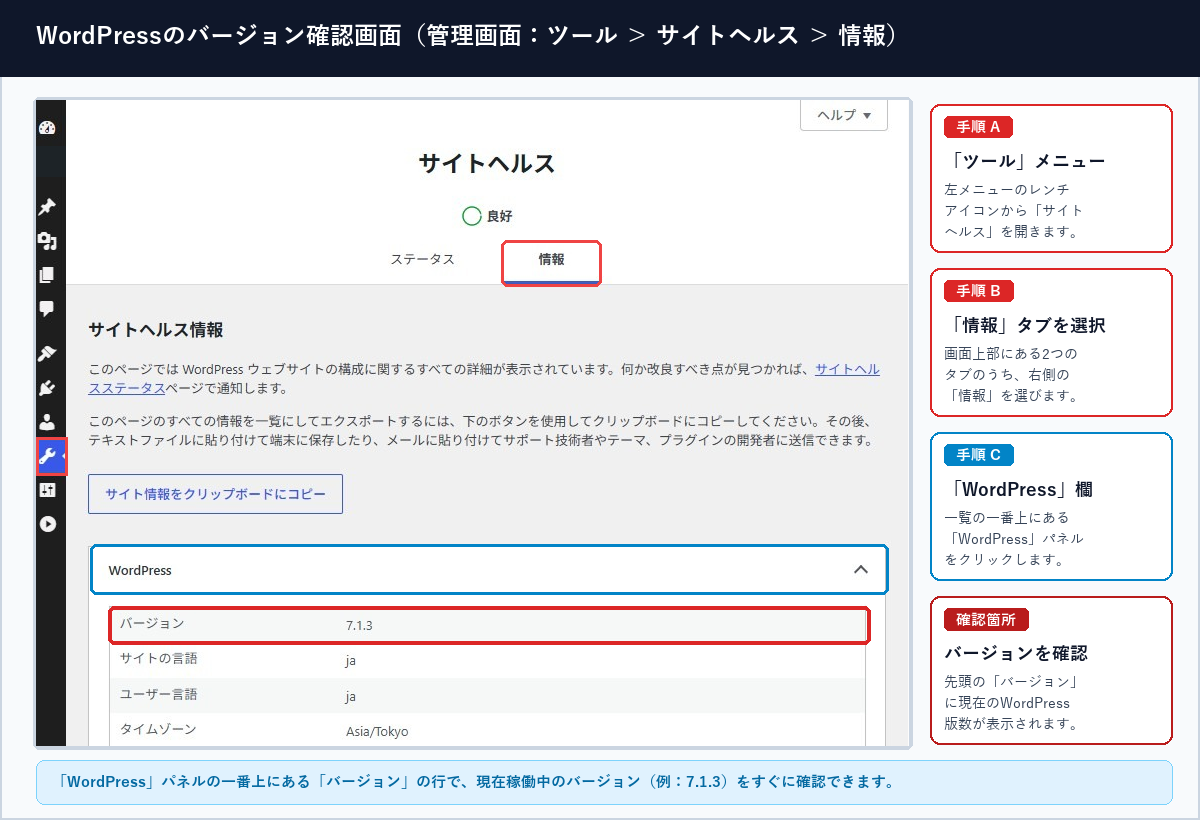Open Tools wrench icon in sidebar
The width and height of the screenshot is (1200, 820).
50,456
